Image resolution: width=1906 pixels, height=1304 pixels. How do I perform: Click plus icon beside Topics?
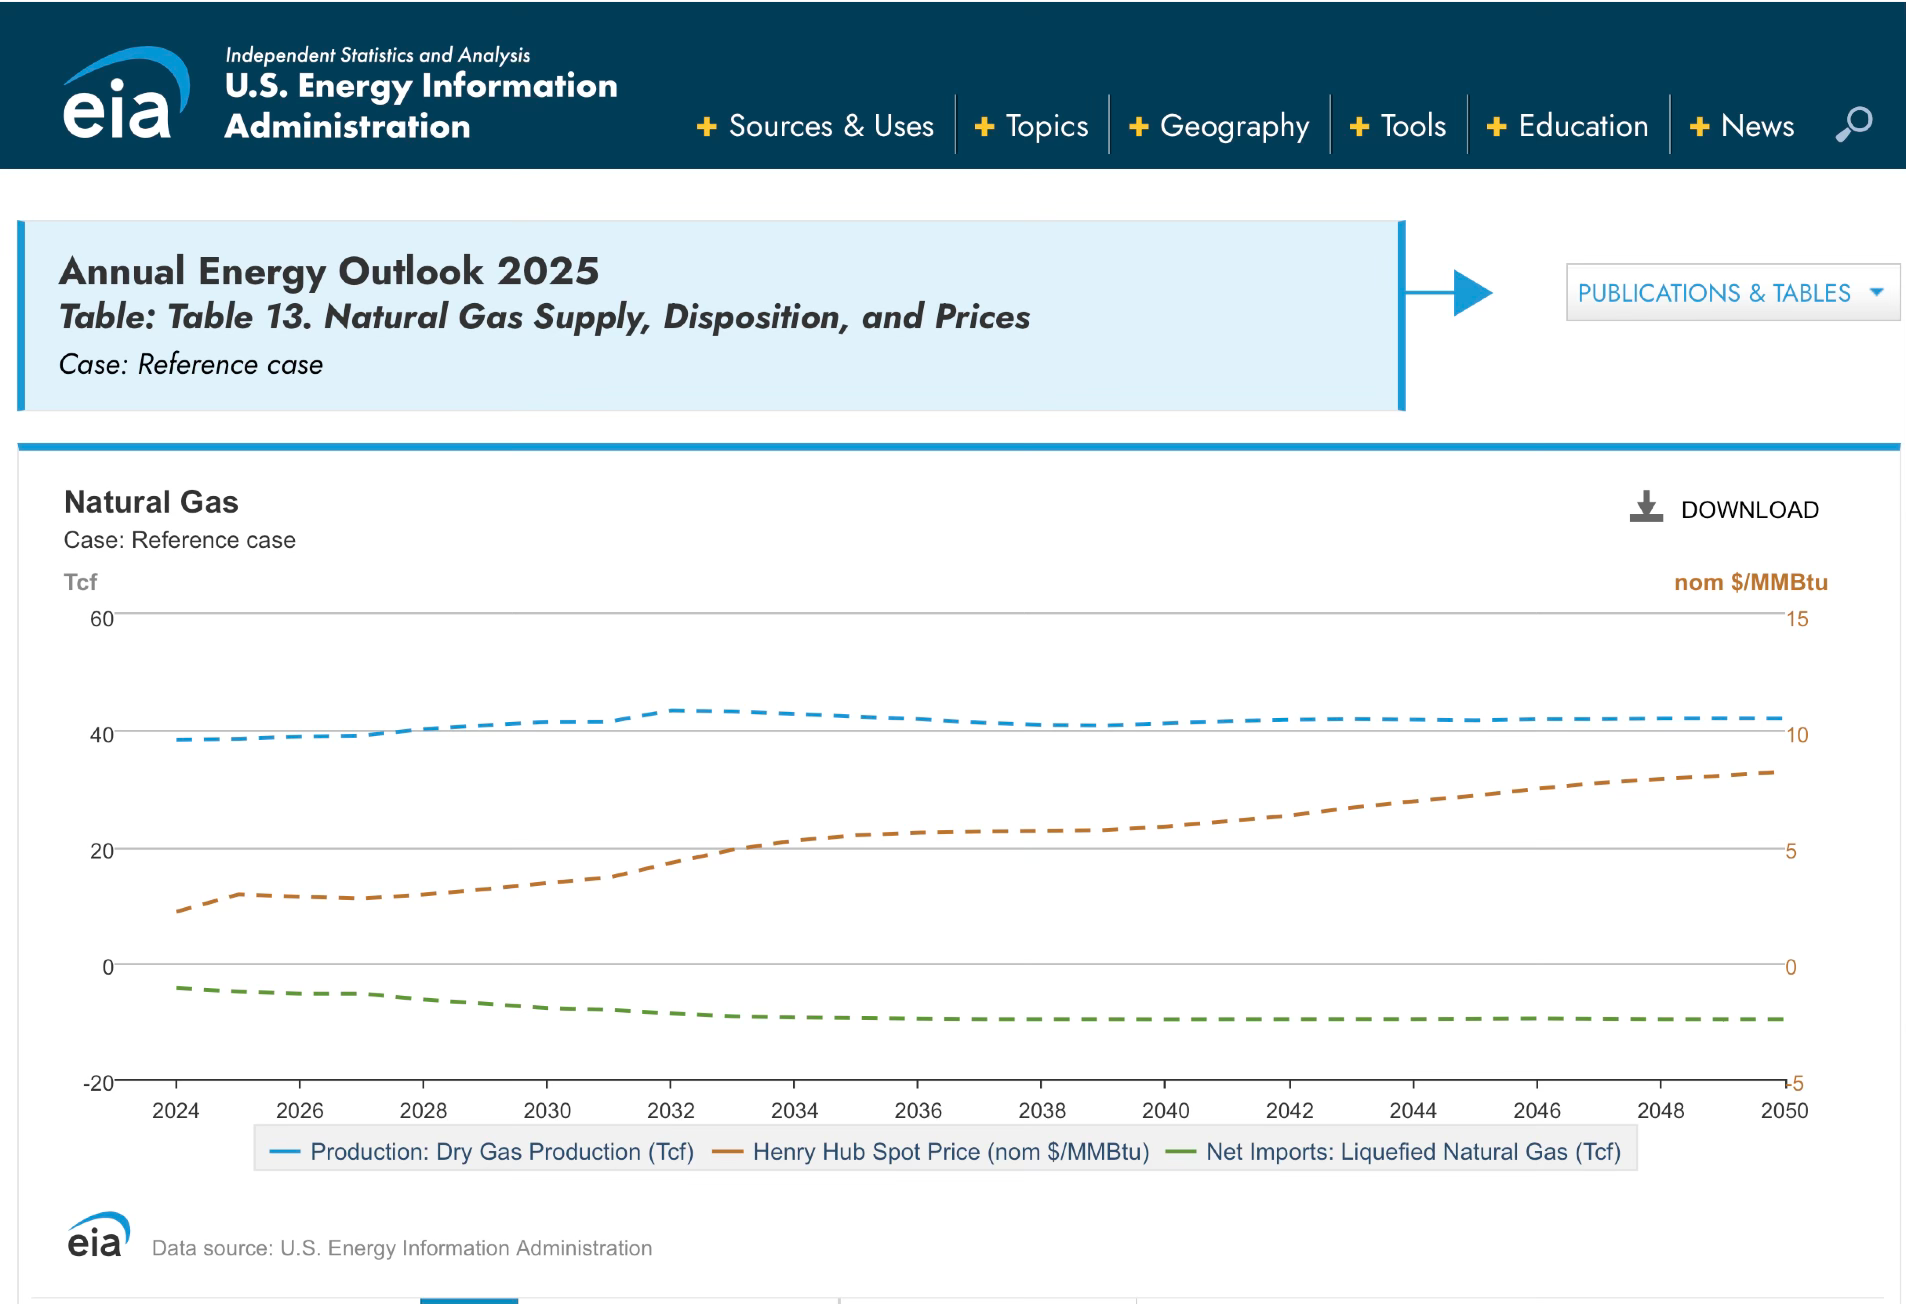tap(984, 127)
